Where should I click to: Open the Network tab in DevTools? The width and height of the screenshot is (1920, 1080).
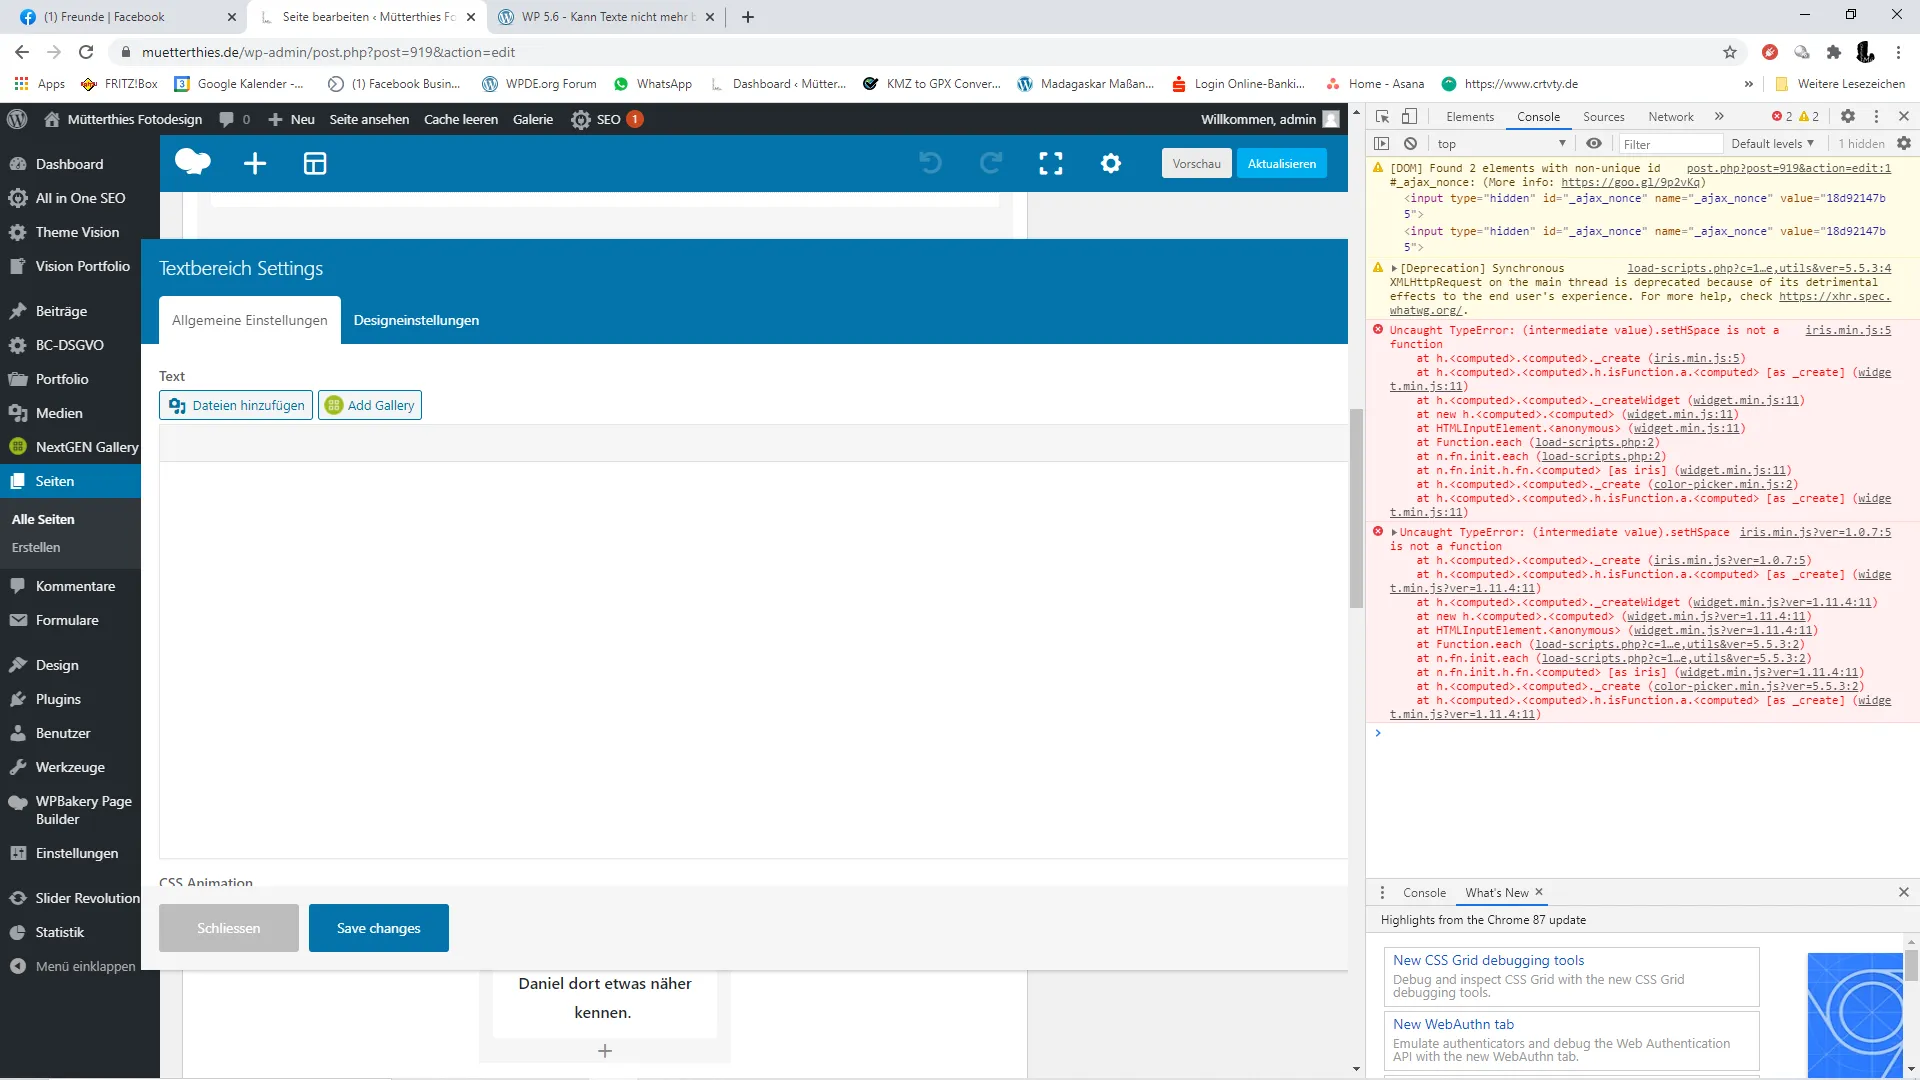[x=1671, y=117]
